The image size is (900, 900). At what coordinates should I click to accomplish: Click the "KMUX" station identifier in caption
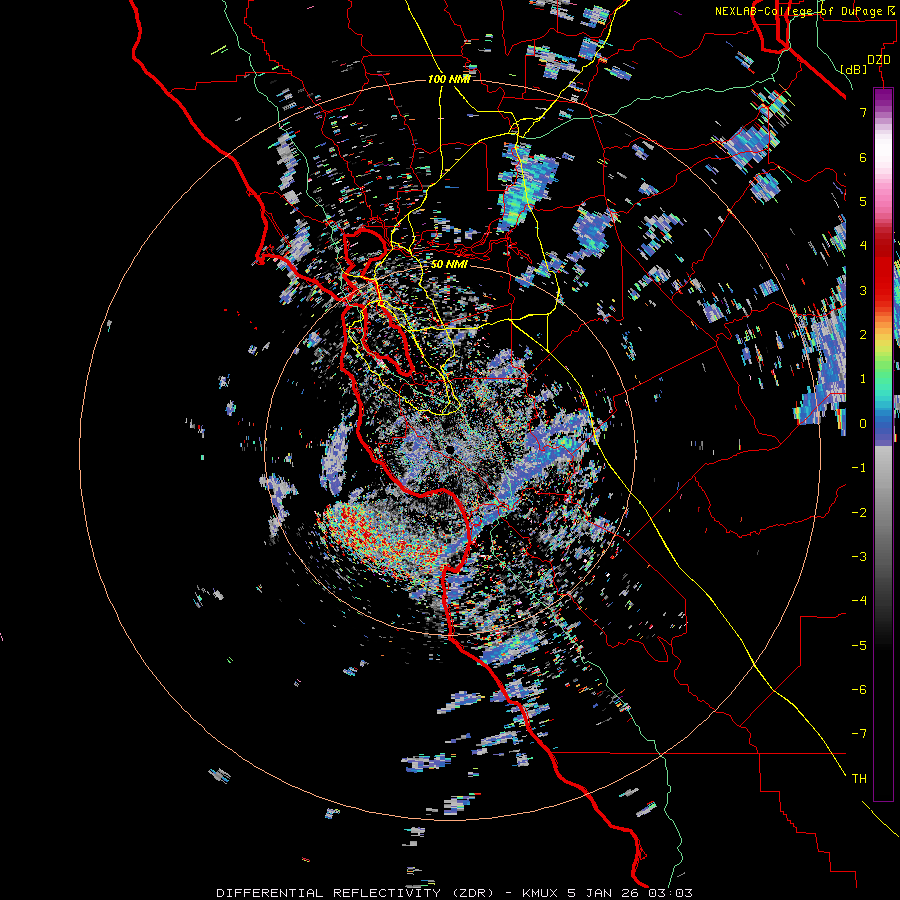pos(541,893)
